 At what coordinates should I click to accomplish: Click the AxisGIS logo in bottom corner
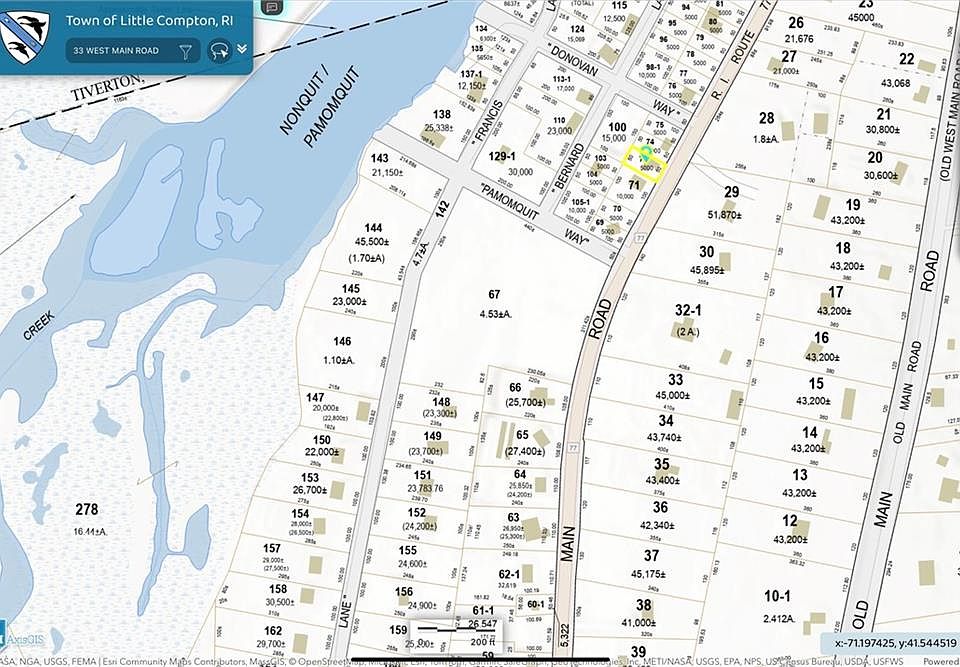tap(24, 638)
